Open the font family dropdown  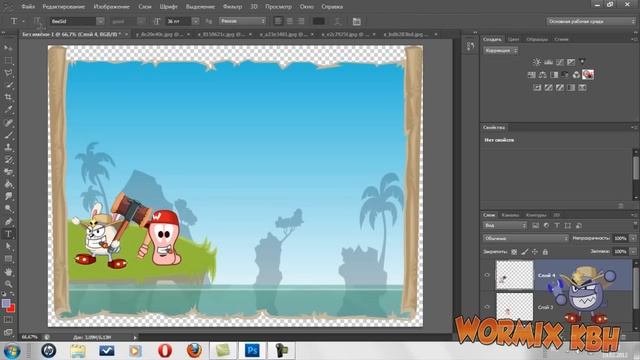[x=100, y=21]
